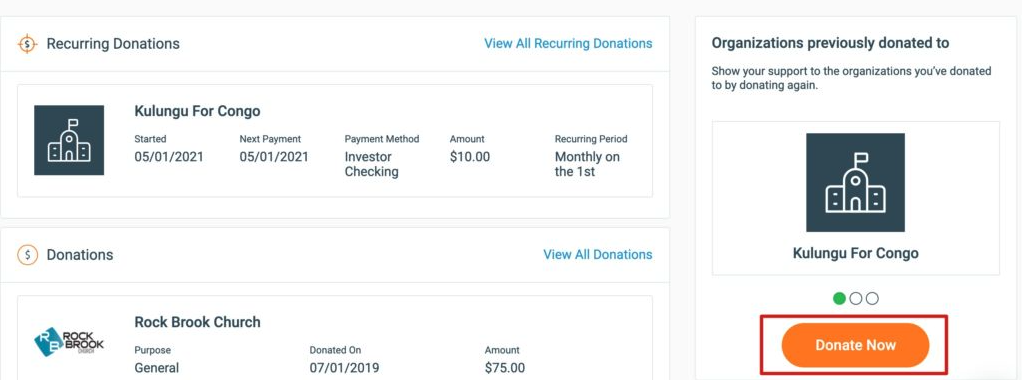Screen dimensions: 1022x380
Task: Open Rock Brook Church donation title
Action: (x=197, y=322)
